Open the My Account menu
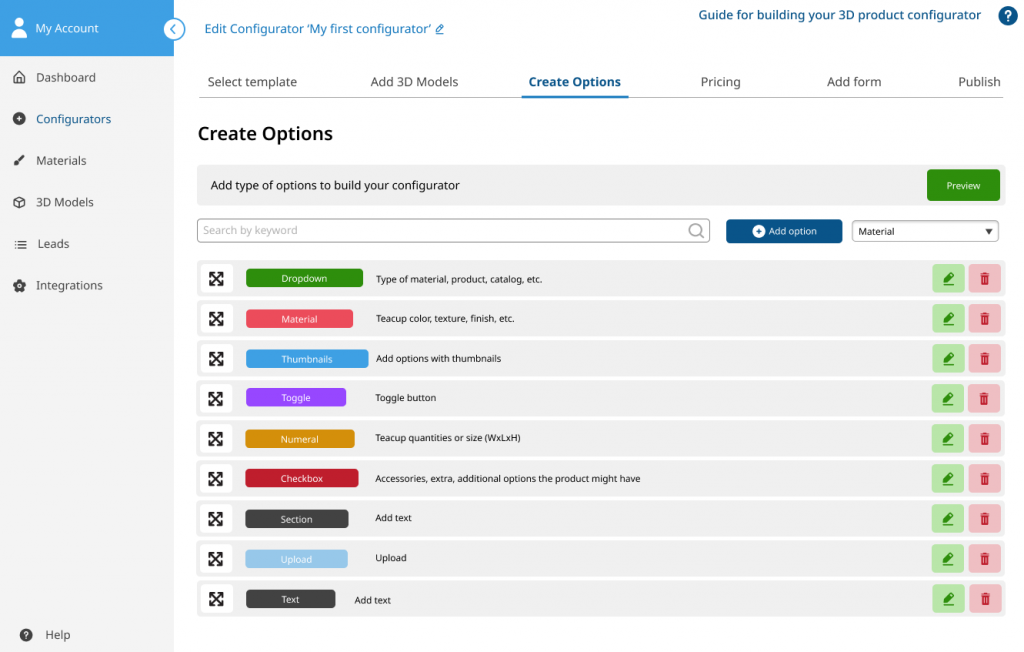The height and width of the screenshot is (652, 1024). [66, 28]
